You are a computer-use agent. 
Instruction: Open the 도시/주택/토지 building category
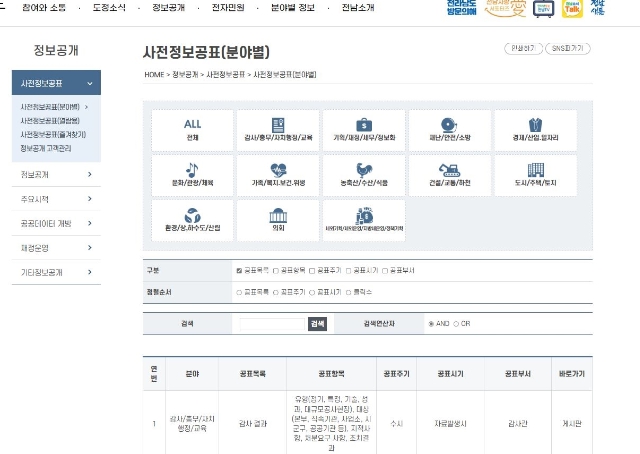535,175
